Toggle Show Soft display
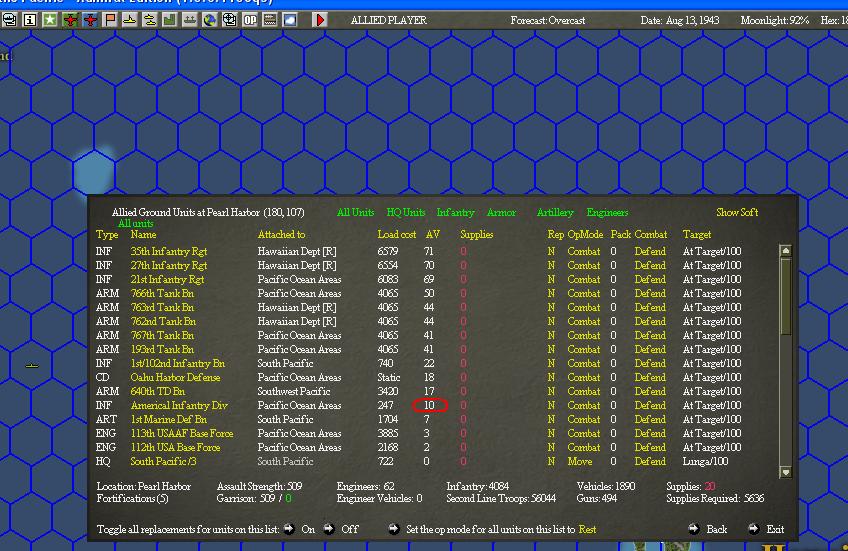 point(737,213)
